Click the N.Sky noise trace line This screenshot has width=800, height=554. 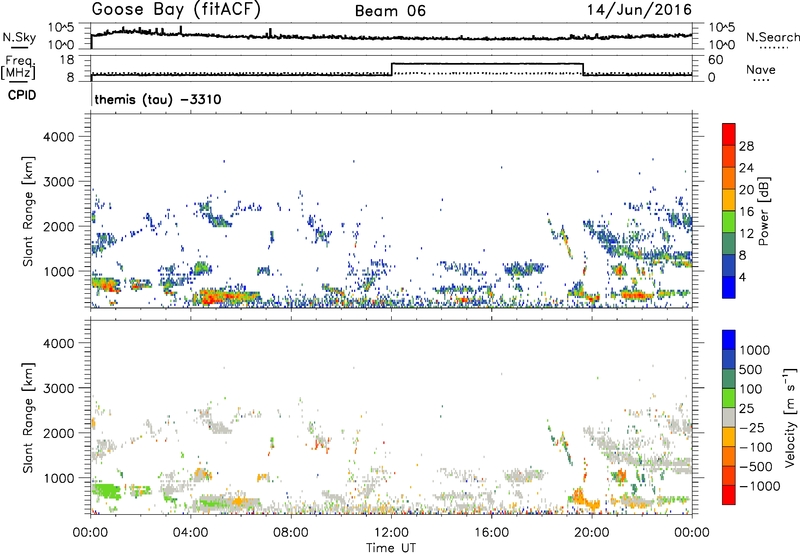click(x=391, y=36)
